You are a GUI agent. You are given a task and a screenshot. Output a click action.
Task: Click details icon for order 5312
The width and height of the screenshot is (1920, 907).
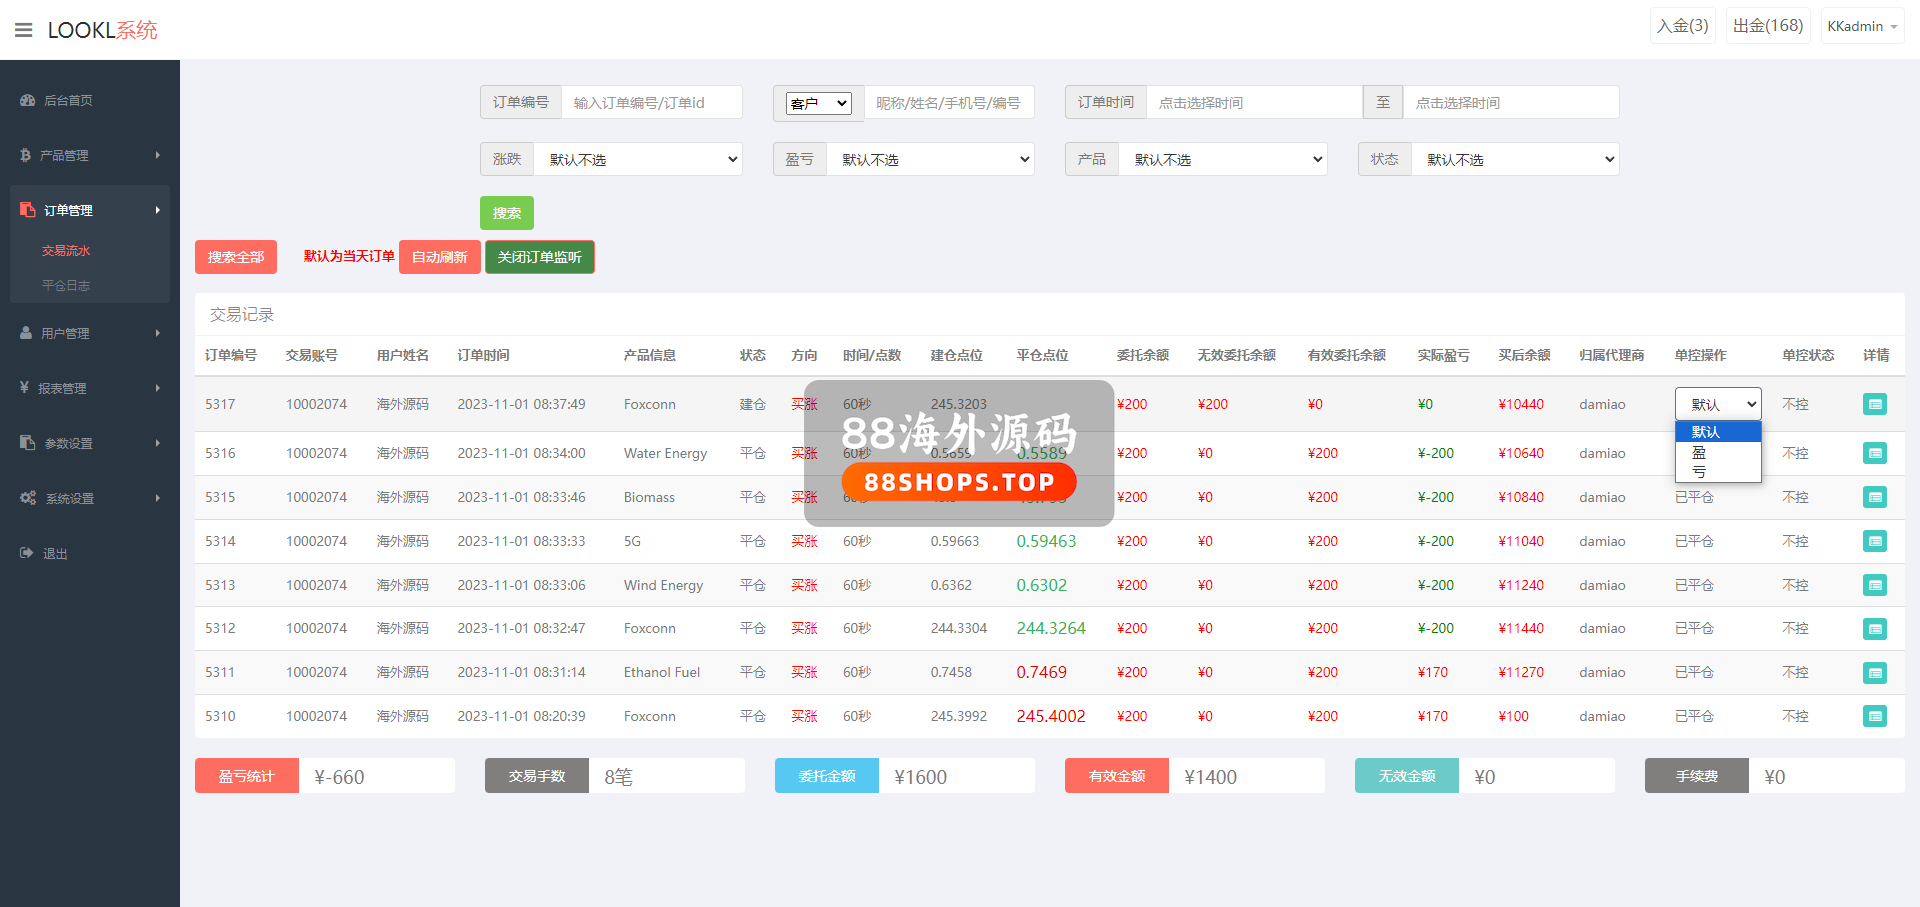pyautogui.click(x=1875, y=629)
